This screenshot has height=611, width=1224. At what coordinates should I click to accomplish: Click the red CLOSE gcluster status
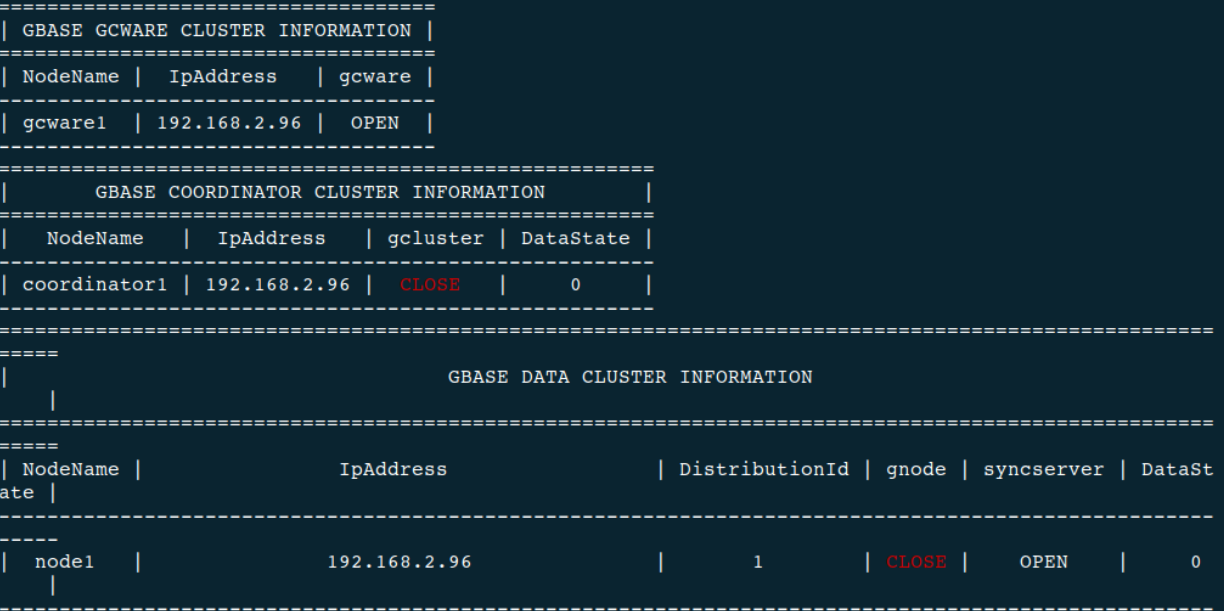point(430,284)
